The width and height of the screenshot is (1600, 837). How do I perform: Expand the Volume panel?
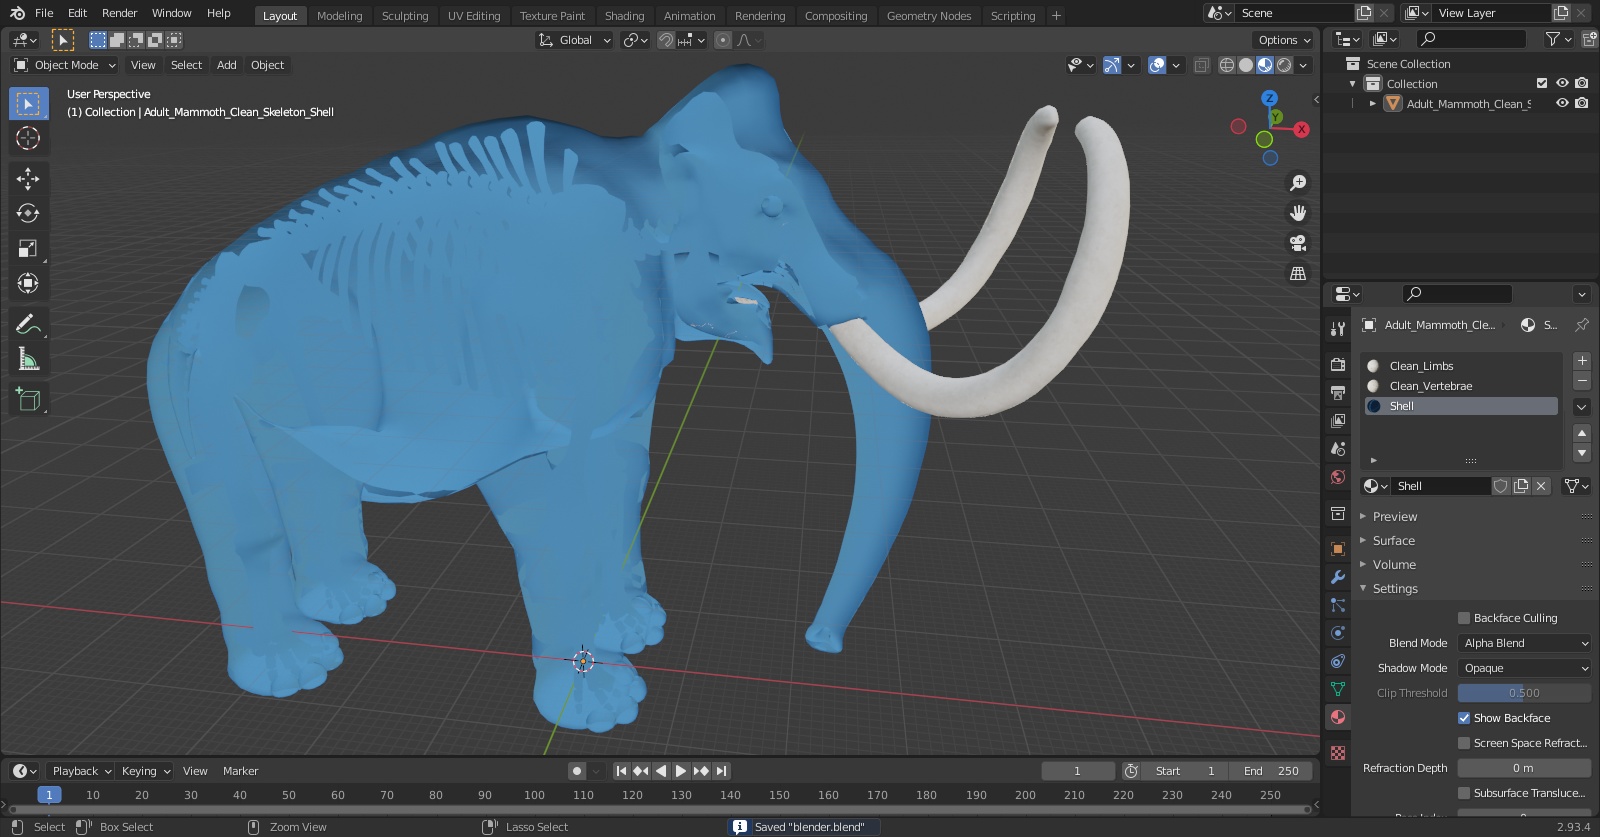[x=1394, y=565]
